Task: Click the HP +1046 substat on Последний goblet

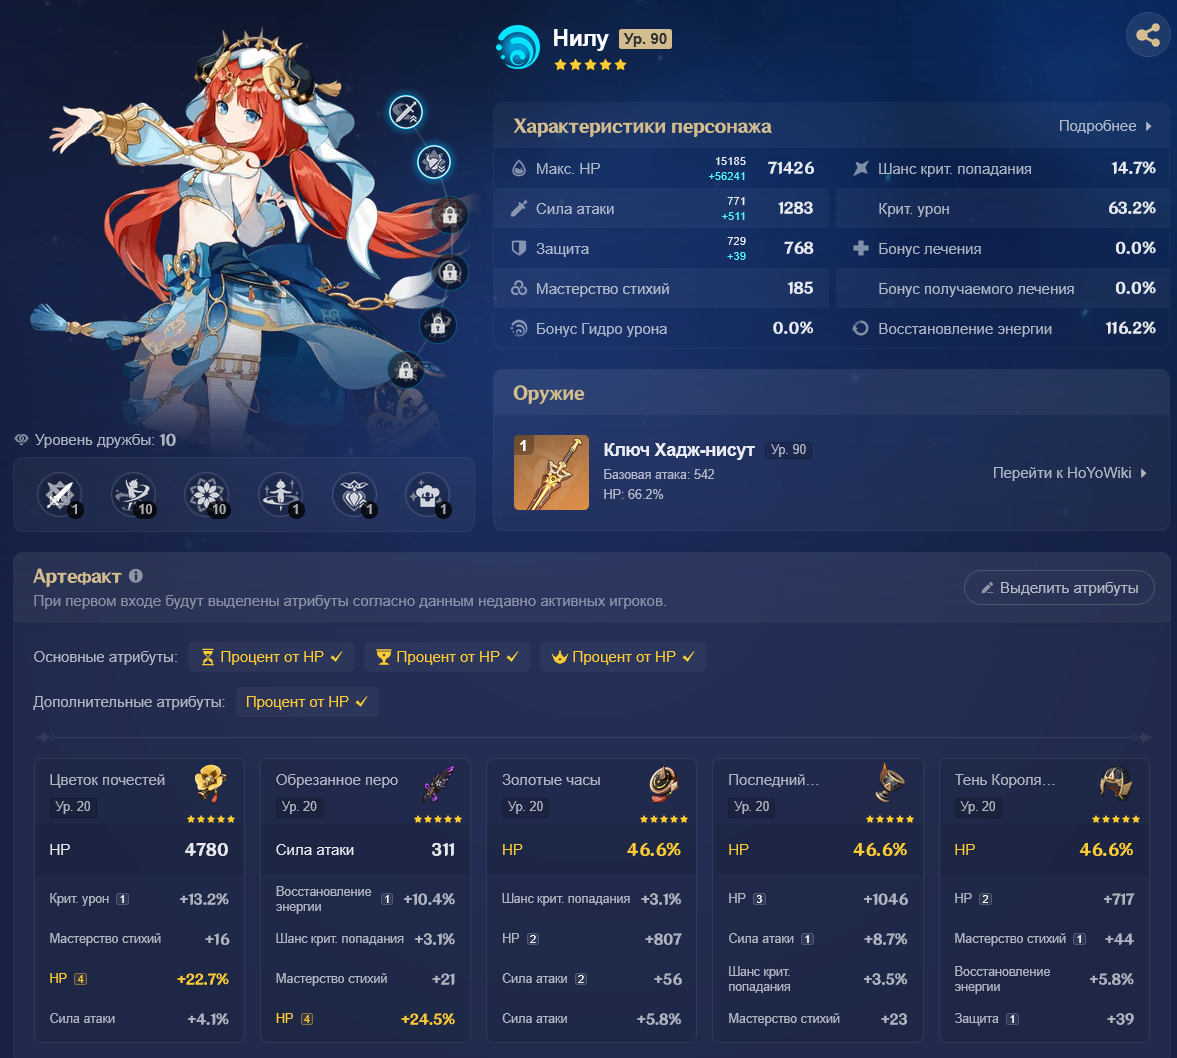Action: click(x=817, y=899)
